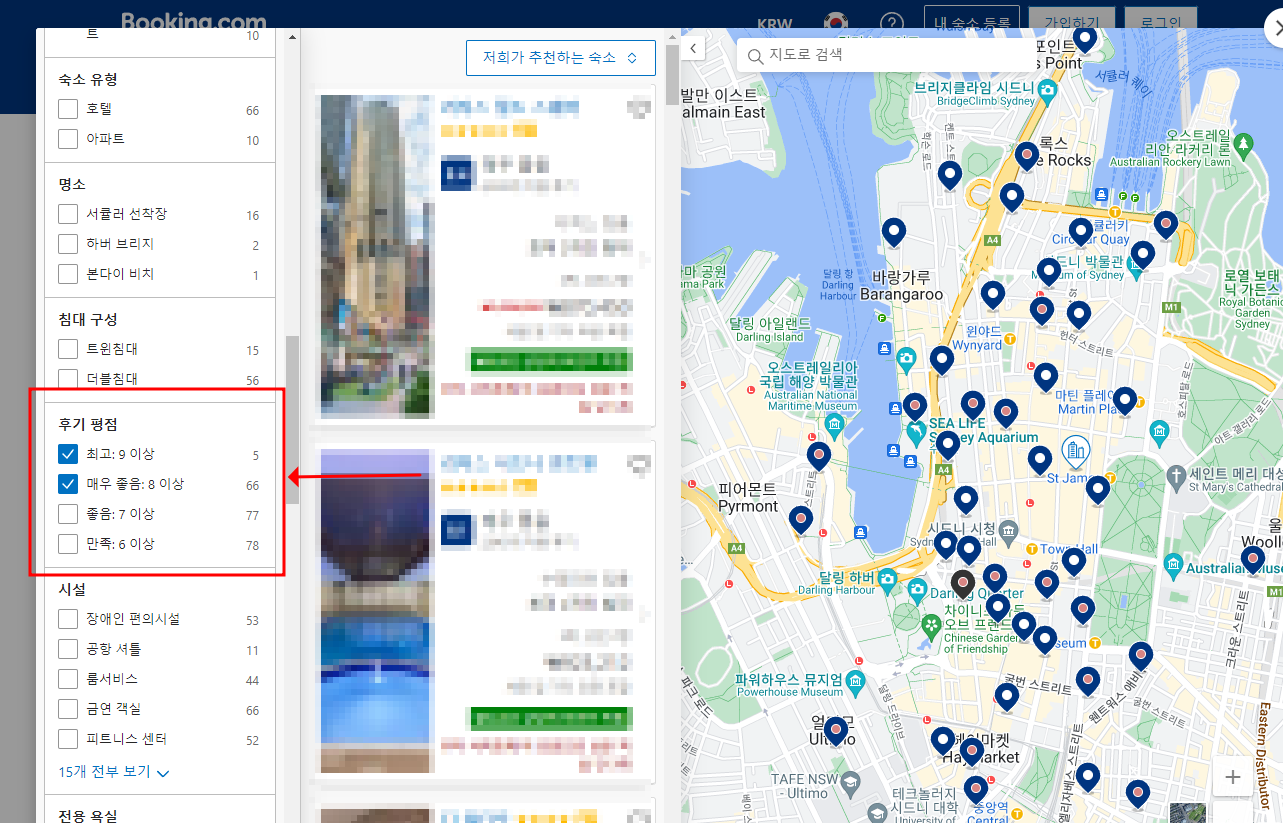Click the filter panel scrollbar thumb
Image resolution: width=1283 pixels, height=823 pixels.
pos(292,420)
